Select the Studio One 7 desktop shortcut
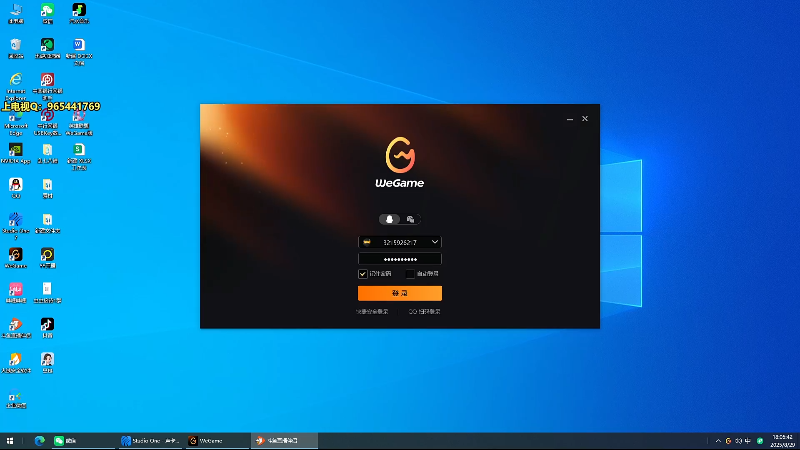Image resolution: width=800 pixels, height=450 pixels. (x=16, y=226)
